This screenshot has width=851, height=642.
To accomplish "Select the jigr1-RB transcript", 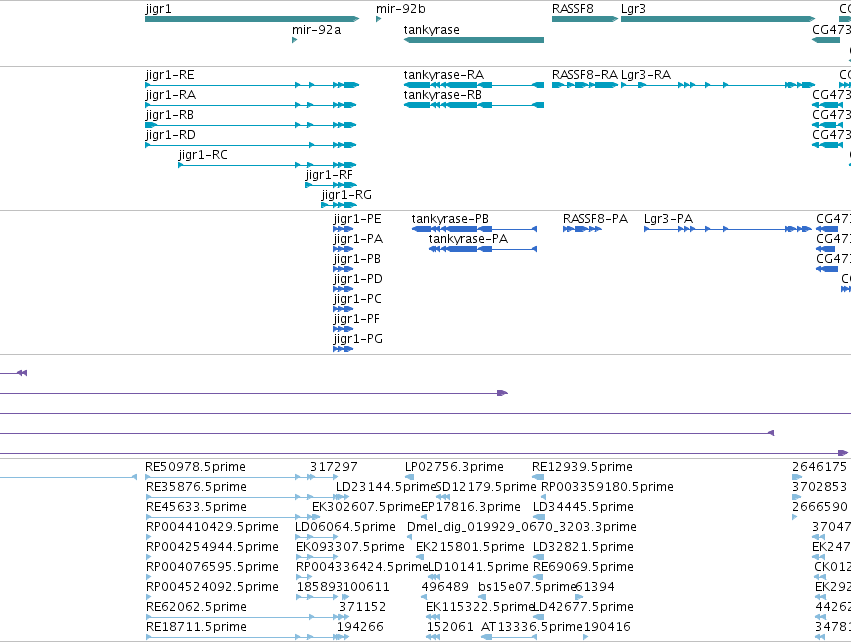I will (251, 125).
